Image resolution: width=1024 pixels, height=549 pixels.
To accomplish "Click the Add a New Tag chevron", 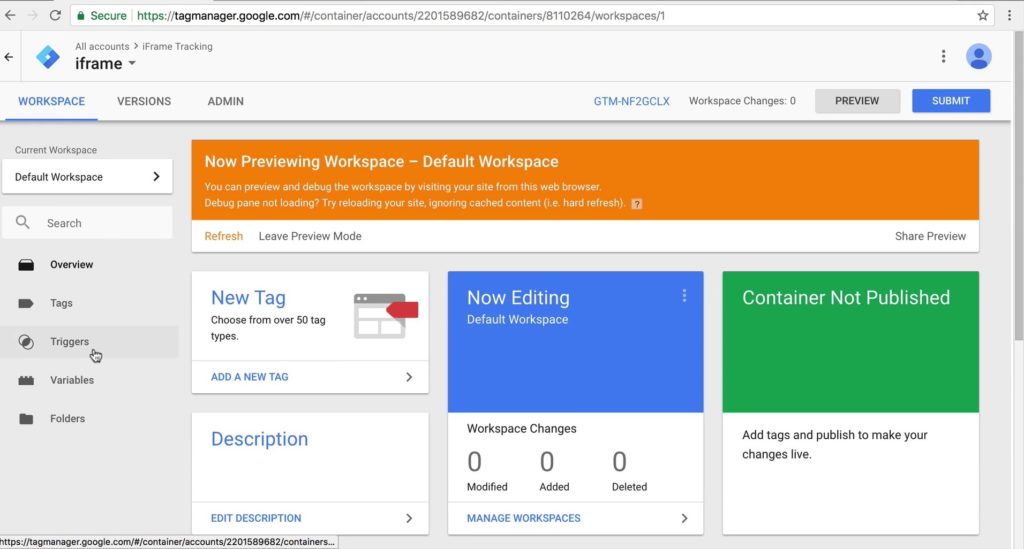I will [x=409, y=377].
